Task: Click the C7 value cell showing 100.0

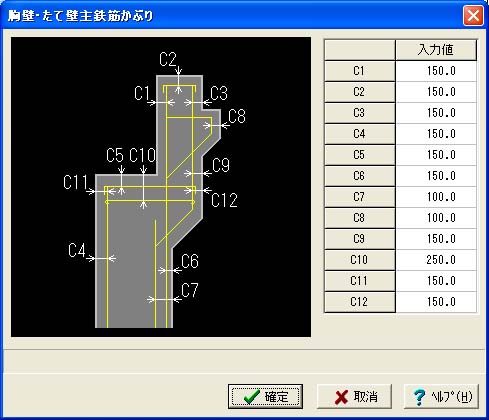Action: (436, 197)
